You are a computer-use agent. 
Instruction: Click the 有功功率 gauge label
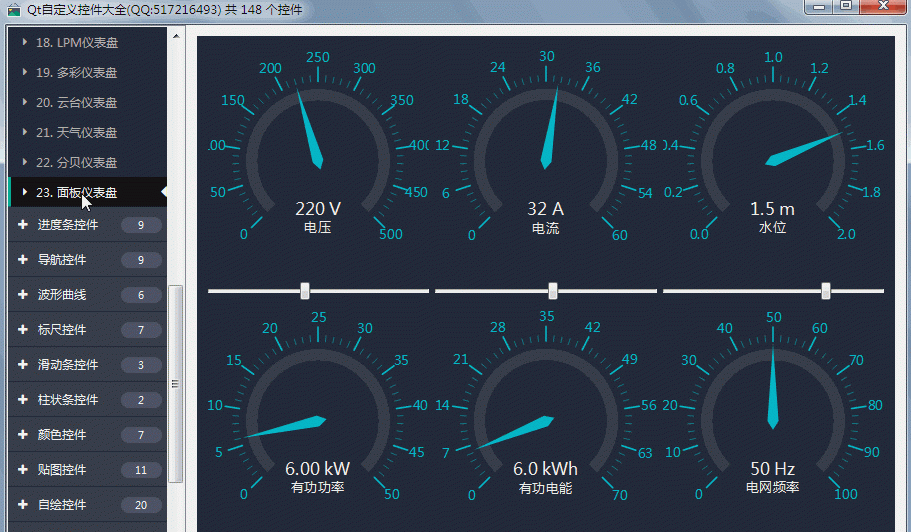pyautogui.click(x=318, y=487)
